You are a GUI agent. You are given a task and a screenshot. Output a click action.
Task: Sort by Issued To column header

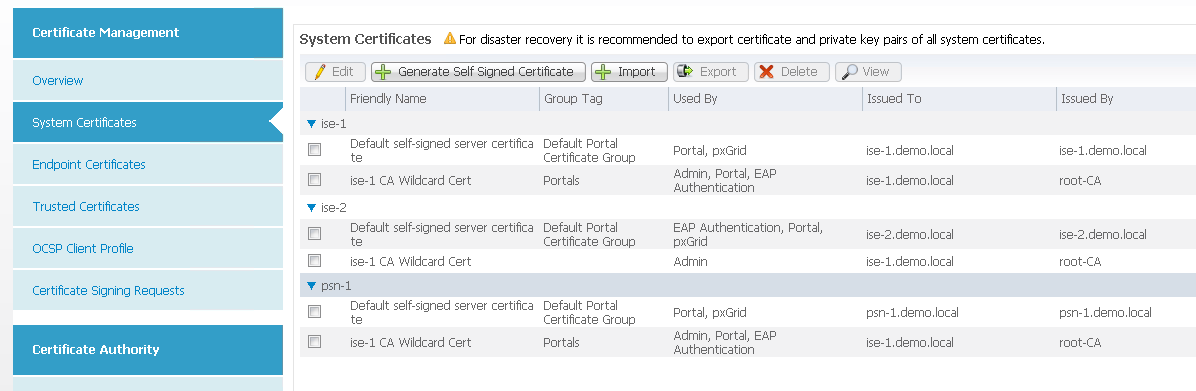pyautogui.click(x=959, y=98)
